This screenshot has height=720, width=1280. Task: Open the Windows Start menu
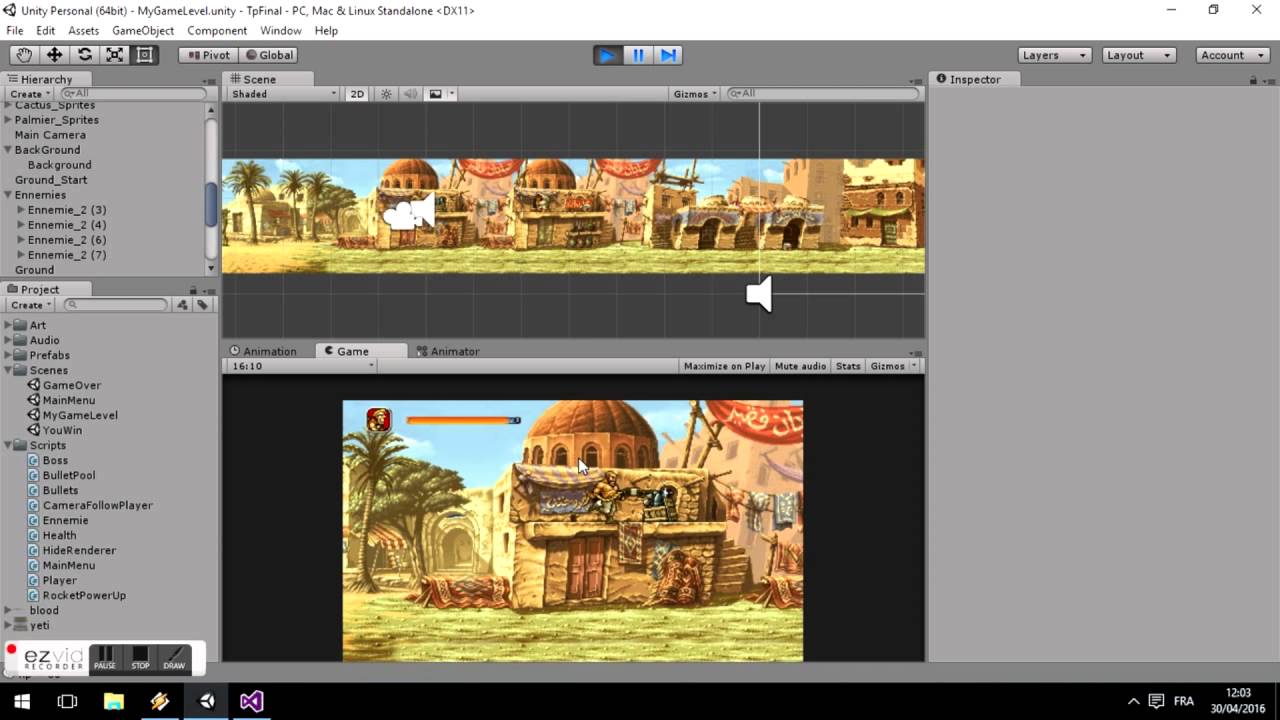point(22,701)
